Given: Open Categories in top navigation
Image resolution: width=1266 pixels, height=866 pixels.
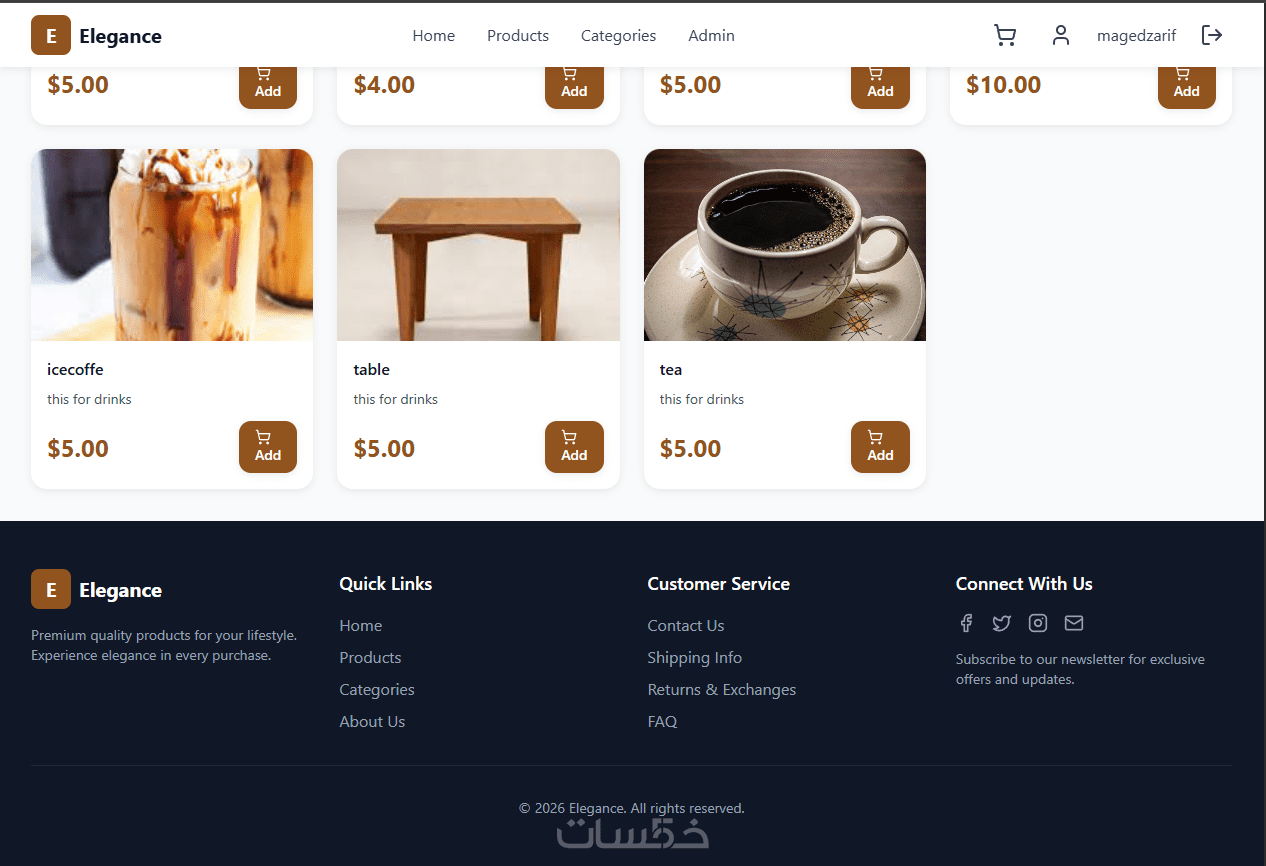Looking at the screenshot, I should 618,36.
